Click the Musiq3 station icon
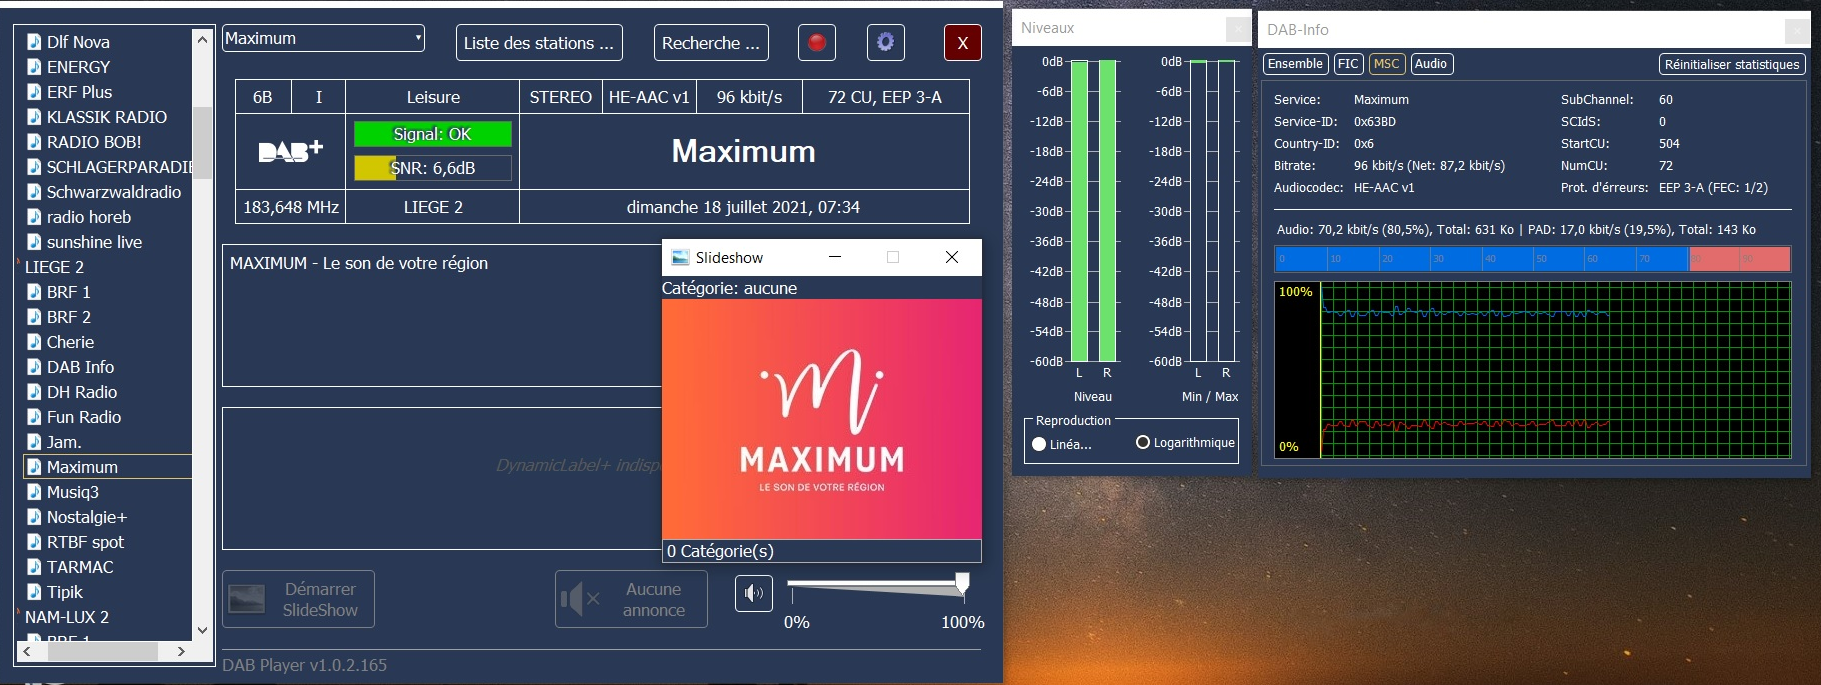The image size is (1821, 685). tap(33, 492)
